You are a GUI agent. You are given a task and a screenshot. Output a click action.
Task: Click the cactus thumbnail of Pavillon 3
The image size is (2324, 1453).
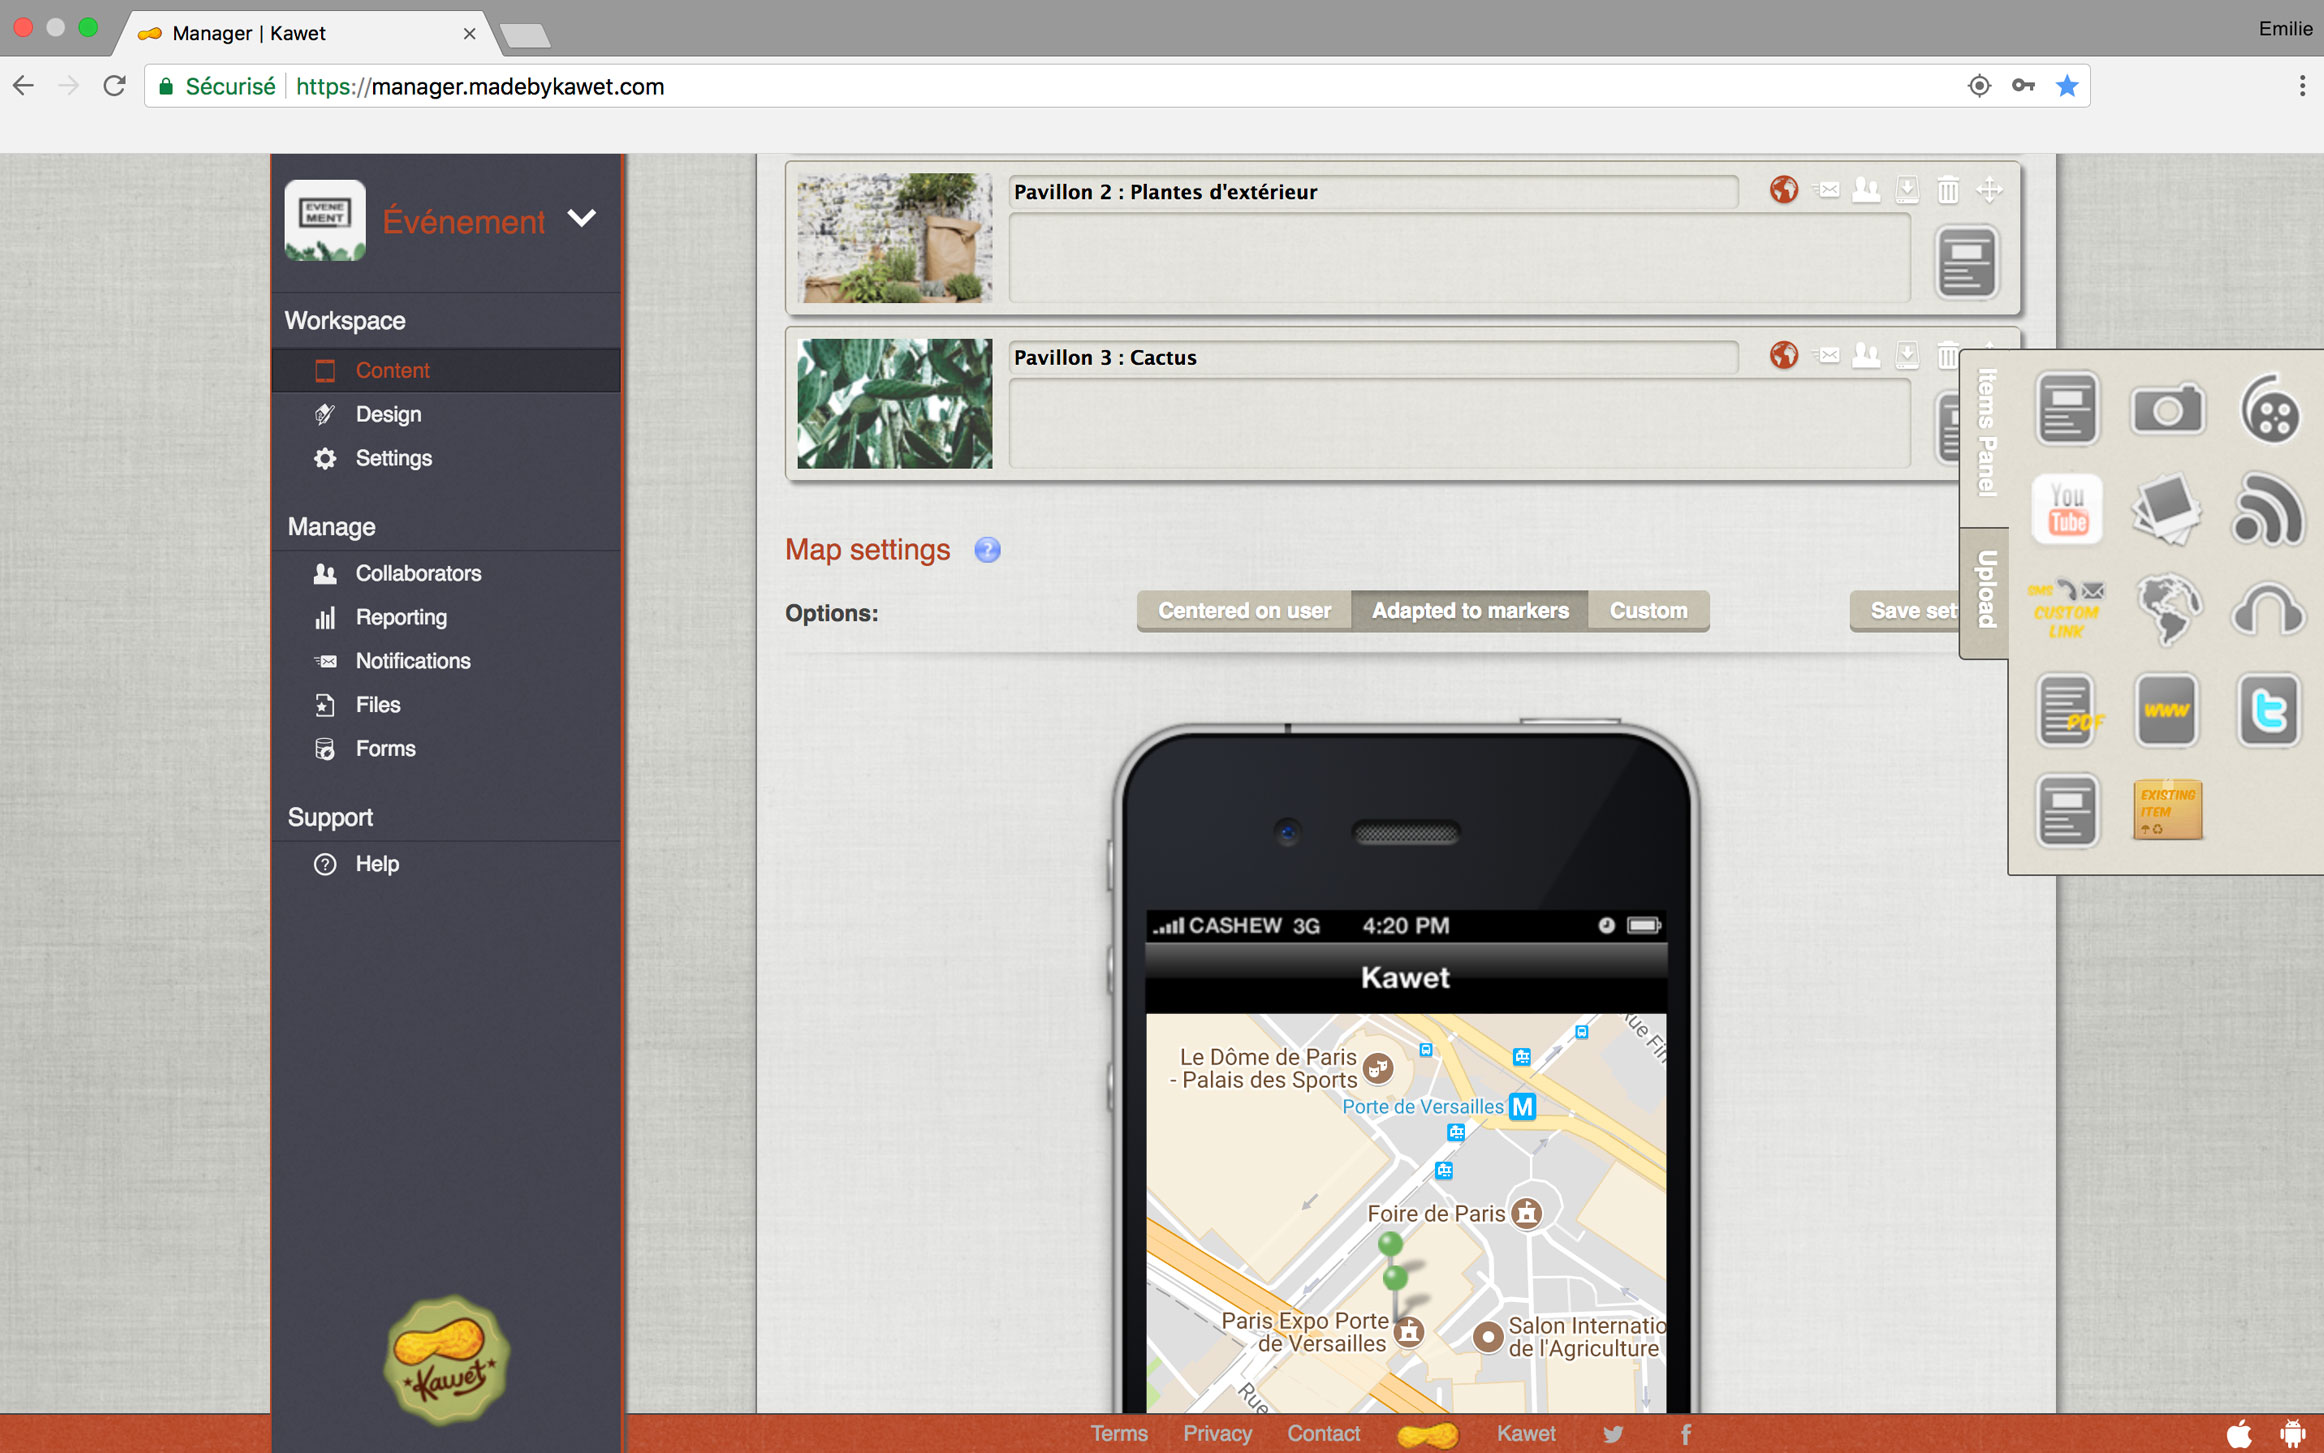(893, 403)
